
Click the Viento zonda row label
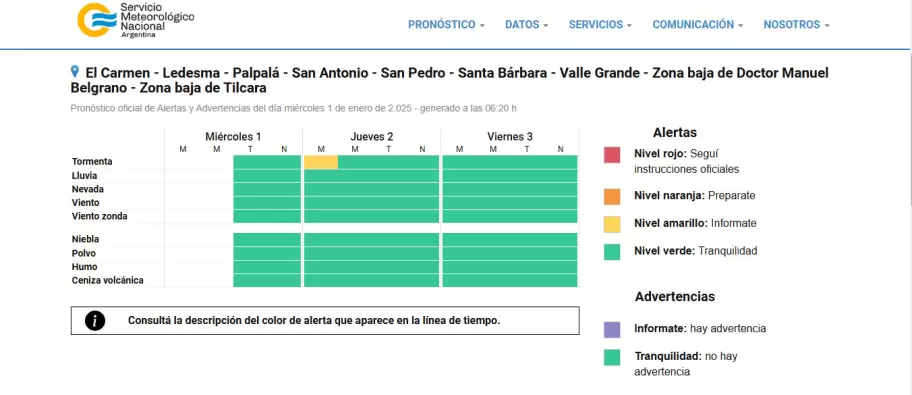click(x=99, y=216)
